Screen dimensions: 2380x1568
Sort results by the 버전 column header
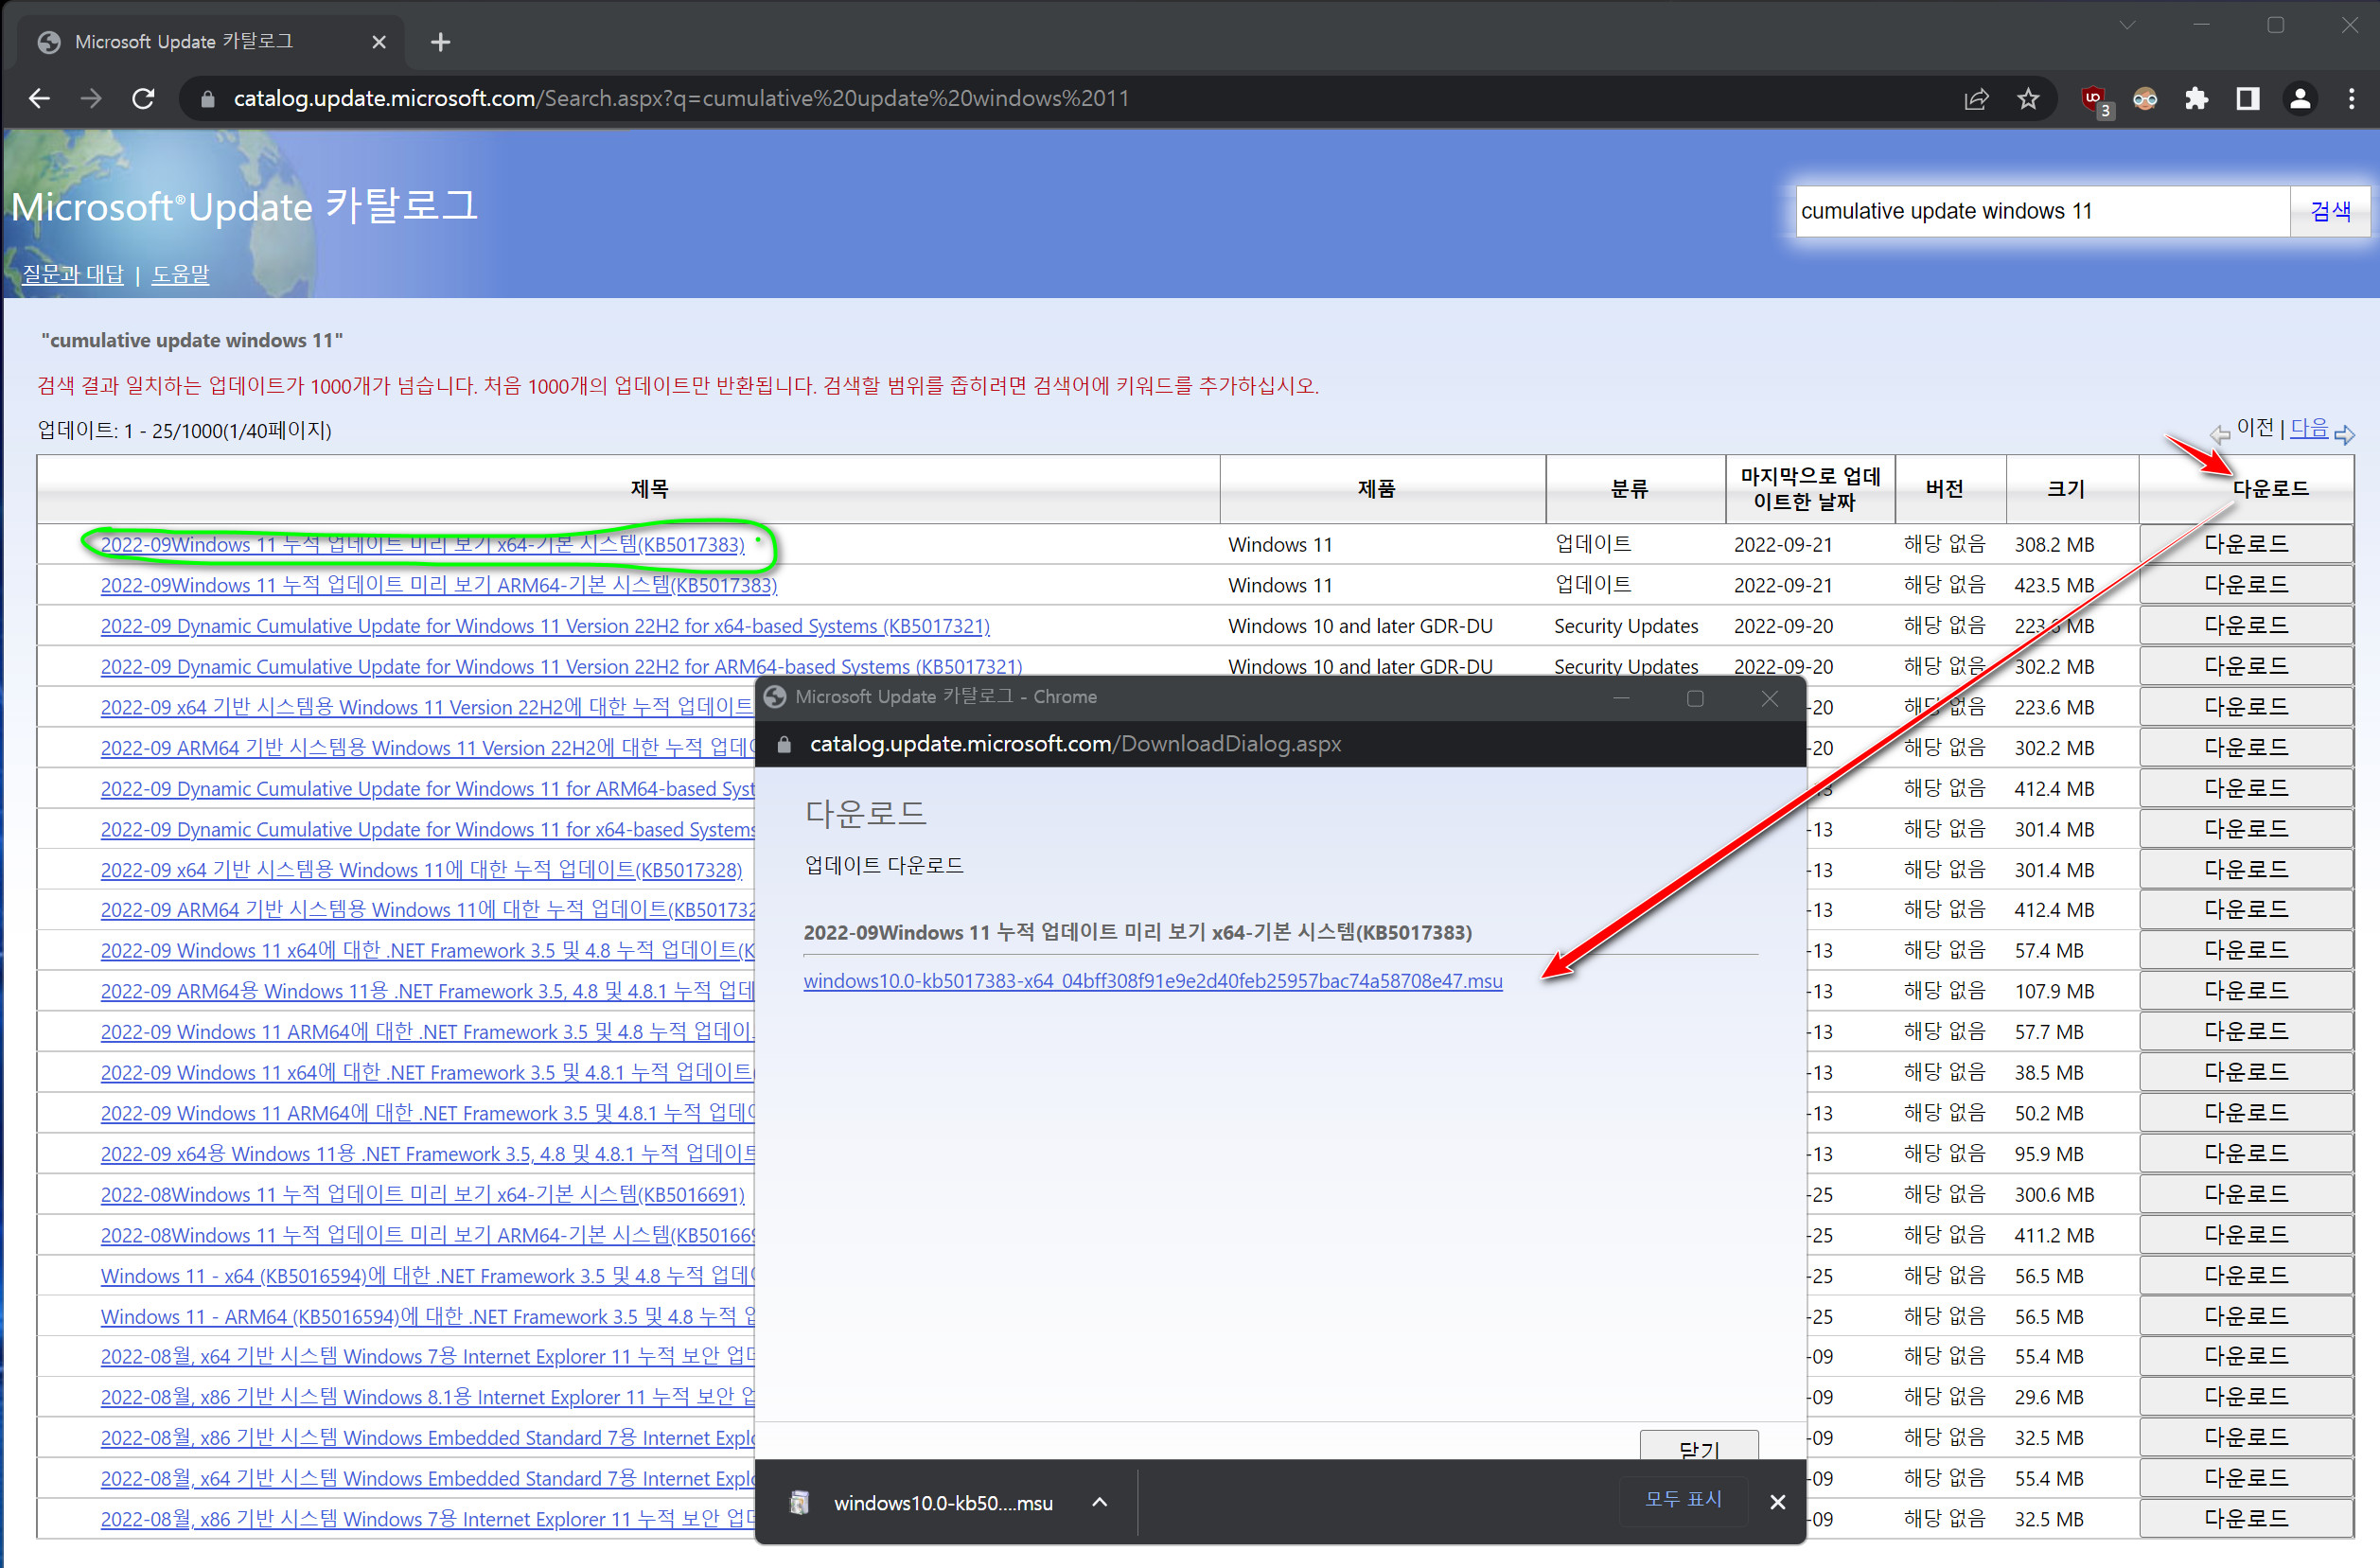click(x=1944, y=489)
